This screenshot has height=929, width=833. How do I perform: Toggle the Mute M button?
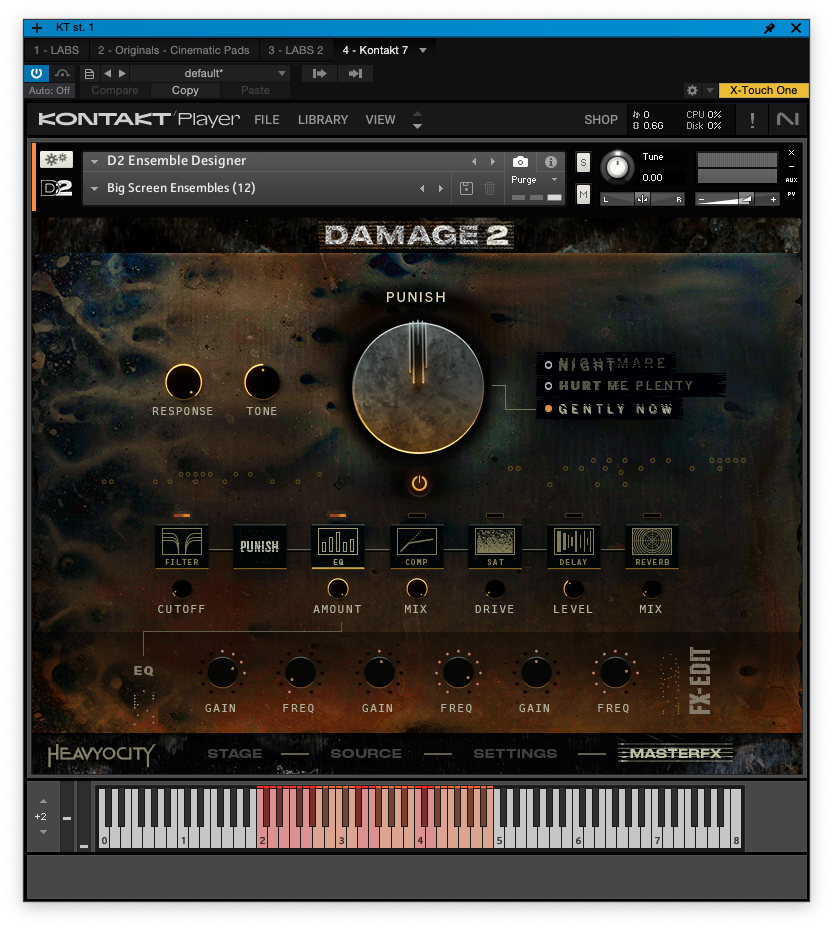pyautogui.click(x=584, y=194)
